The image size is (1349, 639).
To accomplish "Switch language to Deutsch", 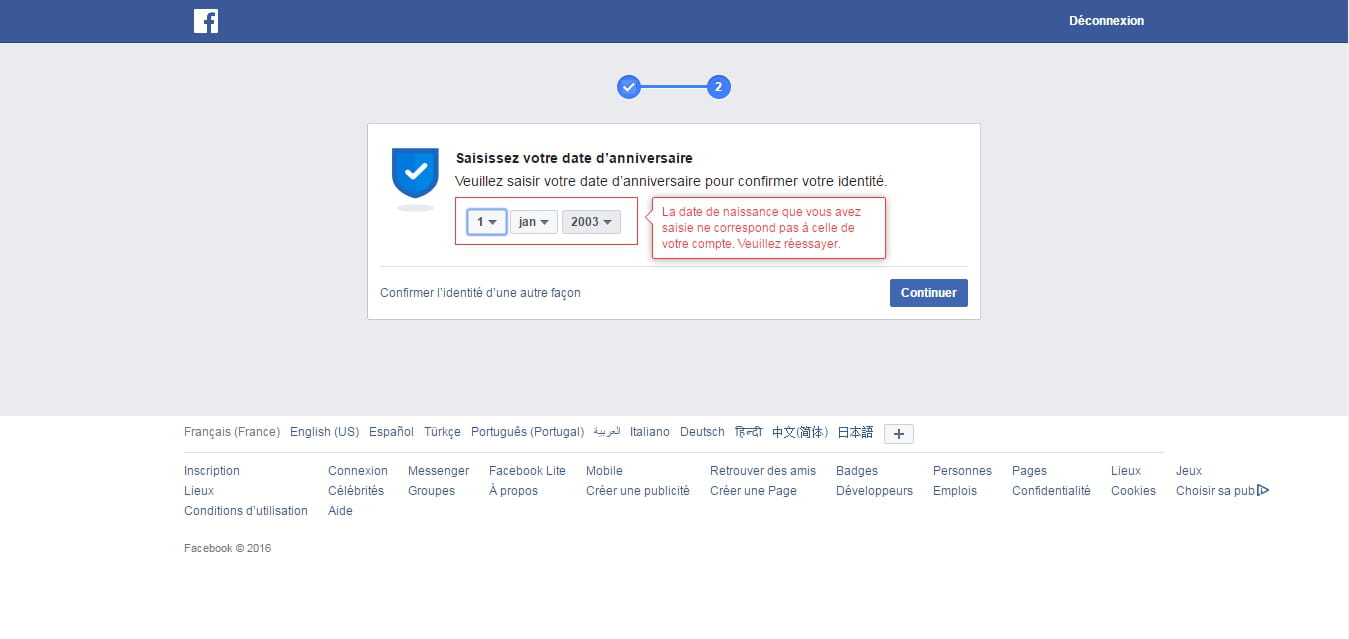I will coord(702,432).
